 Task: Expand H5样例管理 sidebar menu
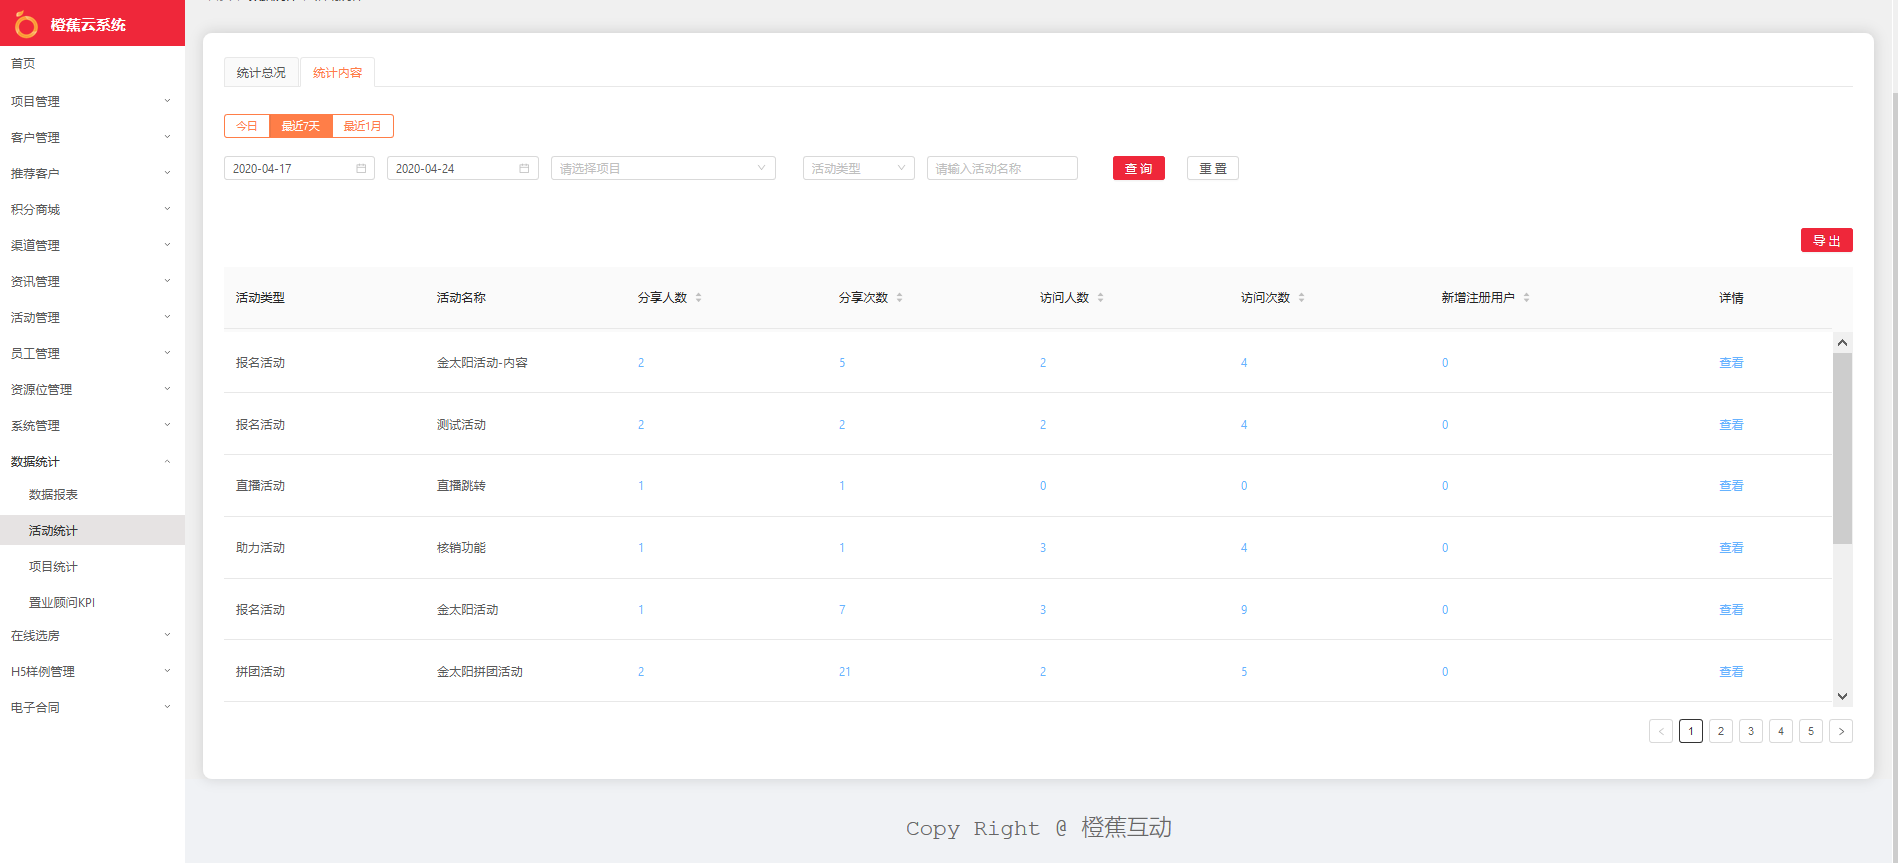pyautogui.click(x=92, y=671)
